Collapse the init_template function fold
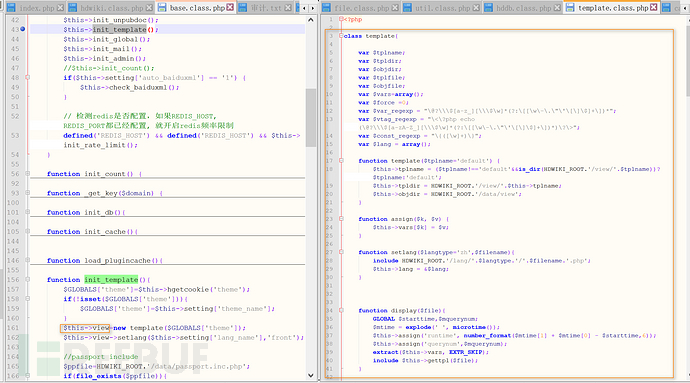 point(27,280)
